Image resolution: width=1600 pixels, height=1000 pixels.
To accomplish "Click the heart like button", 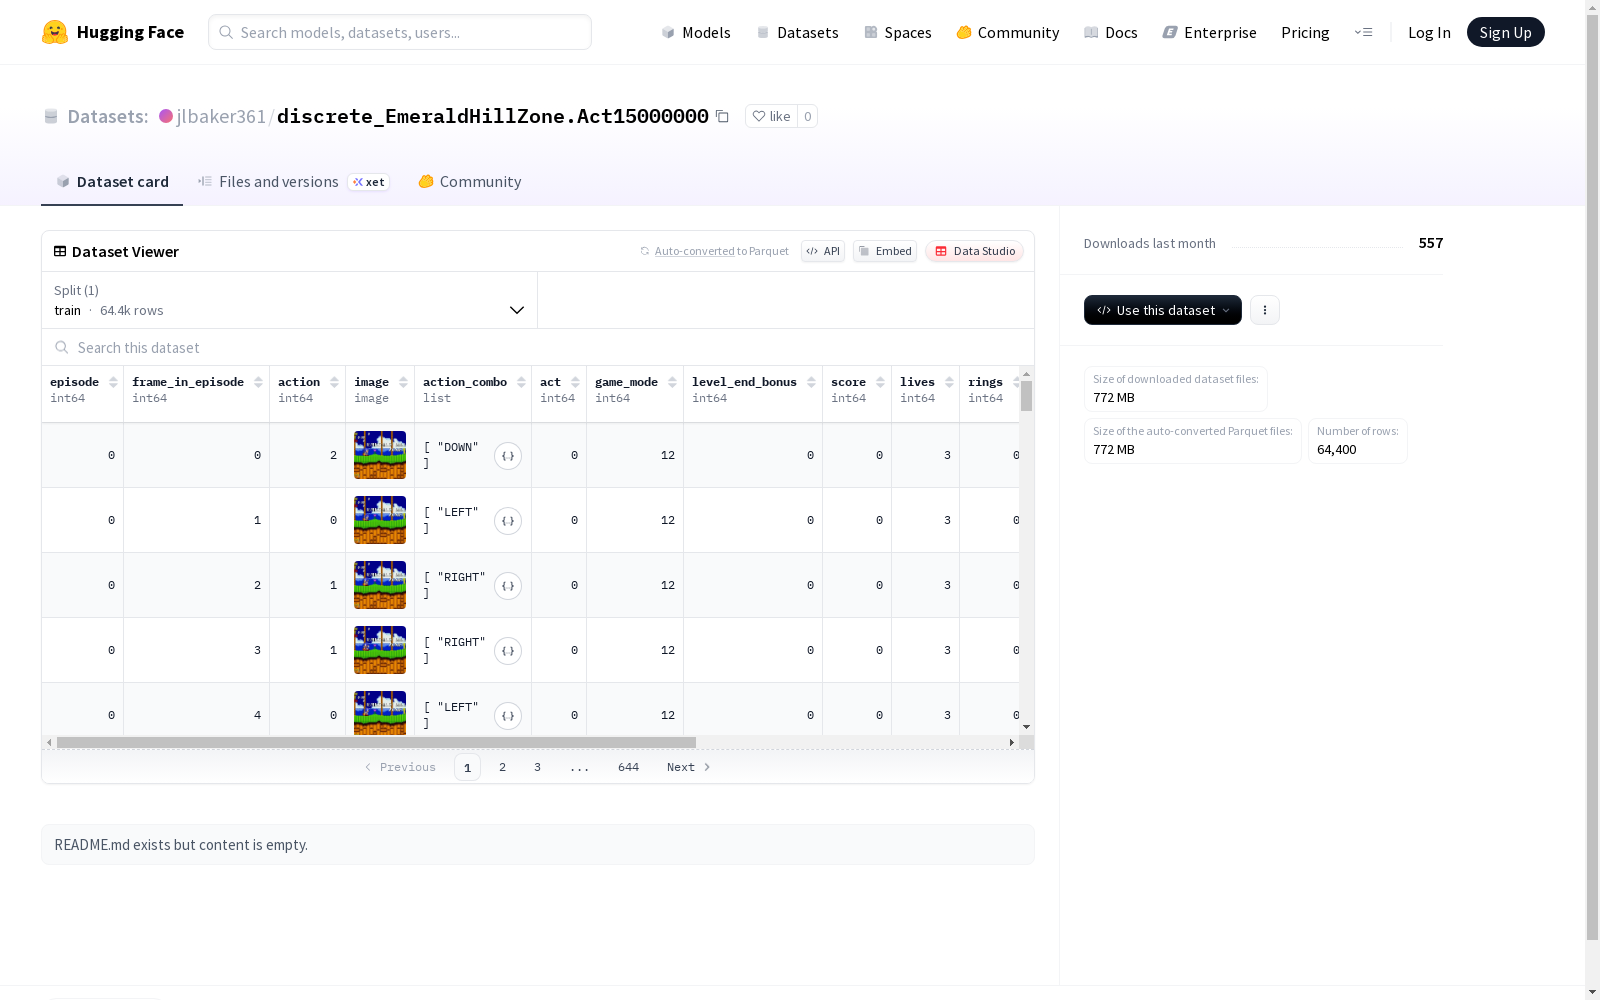I will [771, 116].
